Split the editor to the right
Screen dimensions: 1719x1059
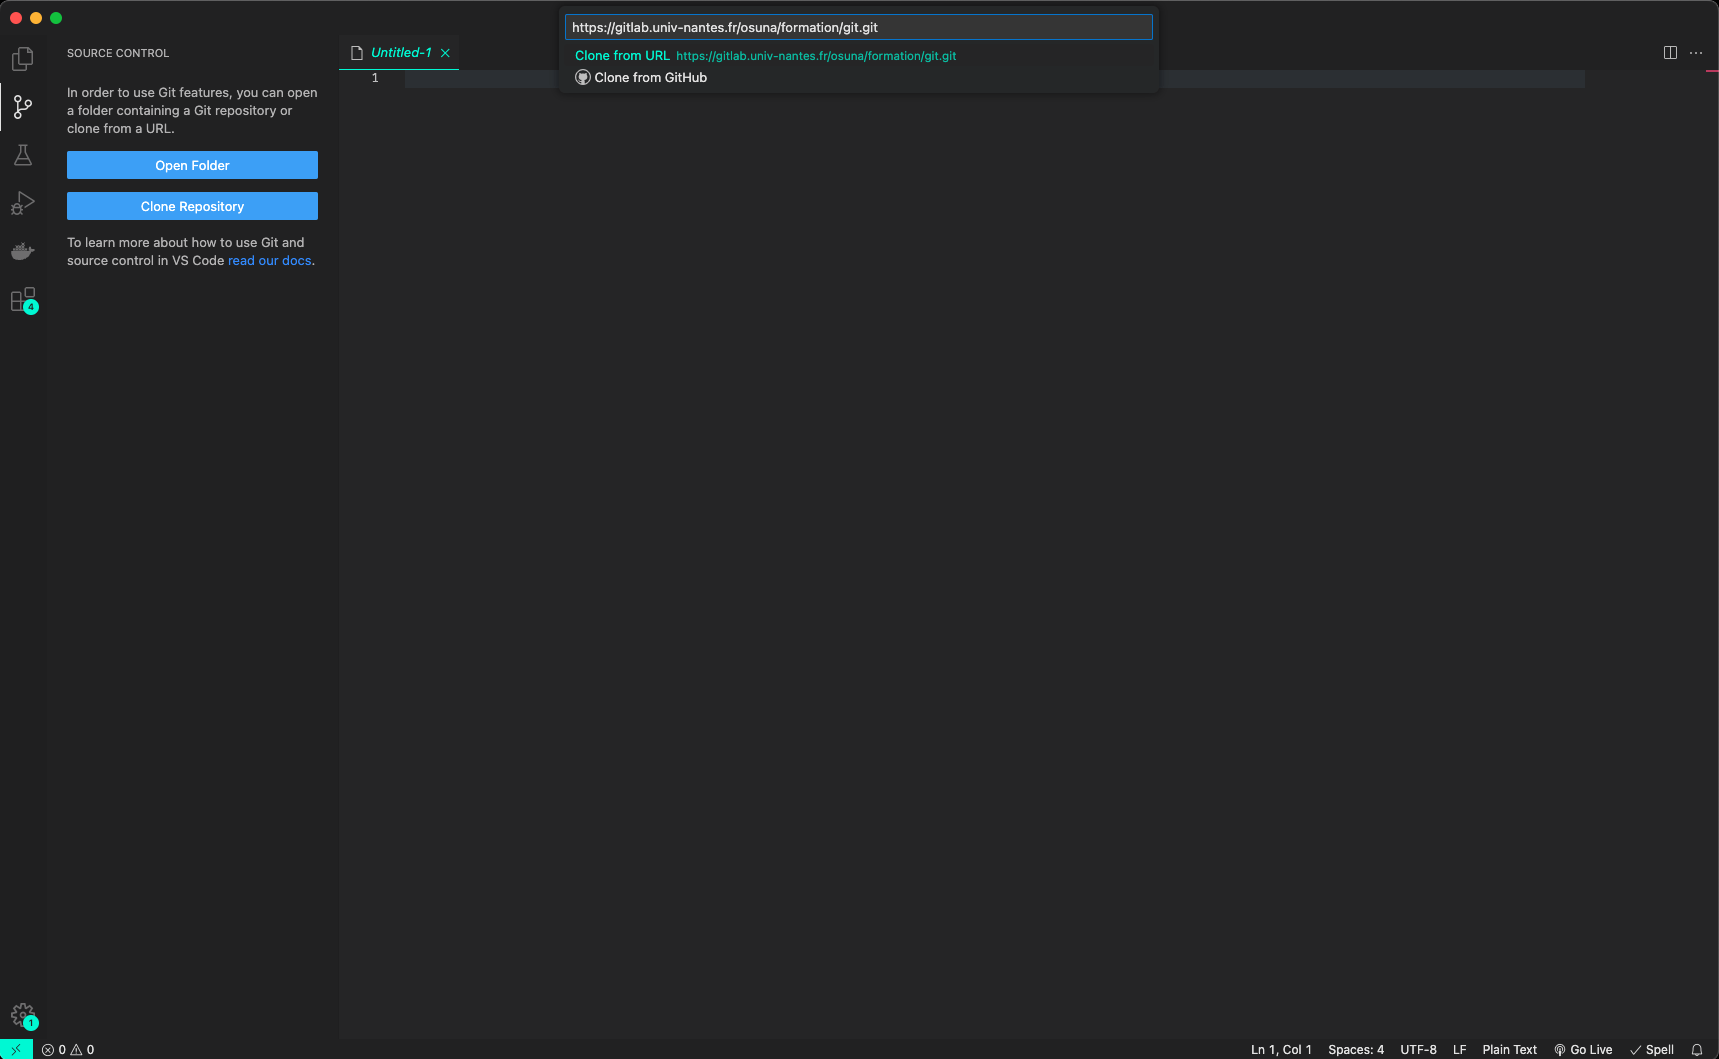1670,53
